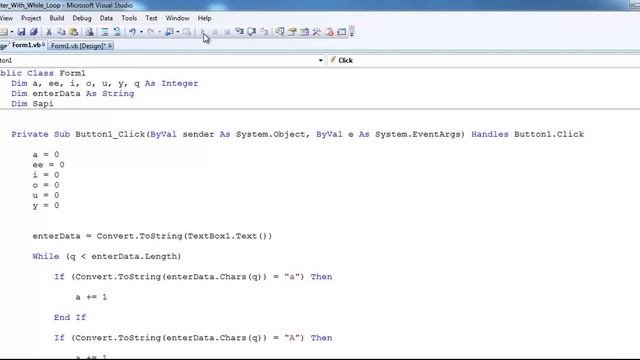640x360 pixels.
Task: Open the Properties Window icon
Action: click(x=292, y=32)
